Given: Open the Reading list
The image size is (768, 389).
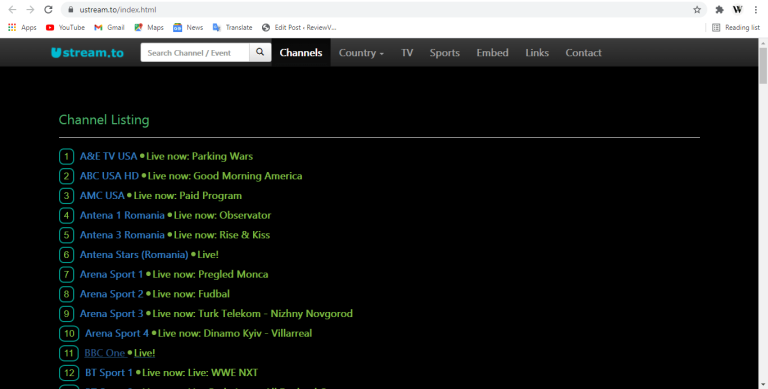Looking at the screenshot, I should tap(736, 27).
